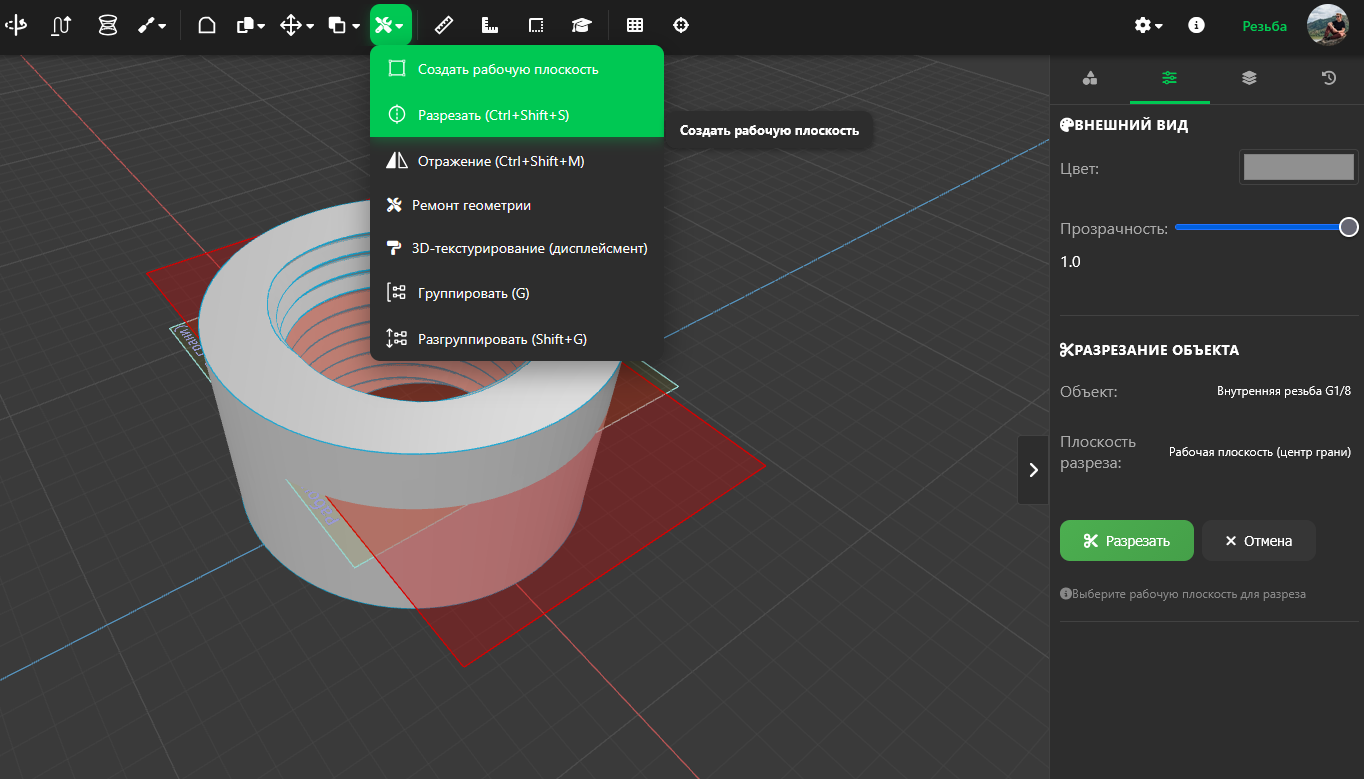Switch to the shapes panel tab
Viewport: 1364px width, 779px height.
pyautogui.click(x=1090, y=79)
